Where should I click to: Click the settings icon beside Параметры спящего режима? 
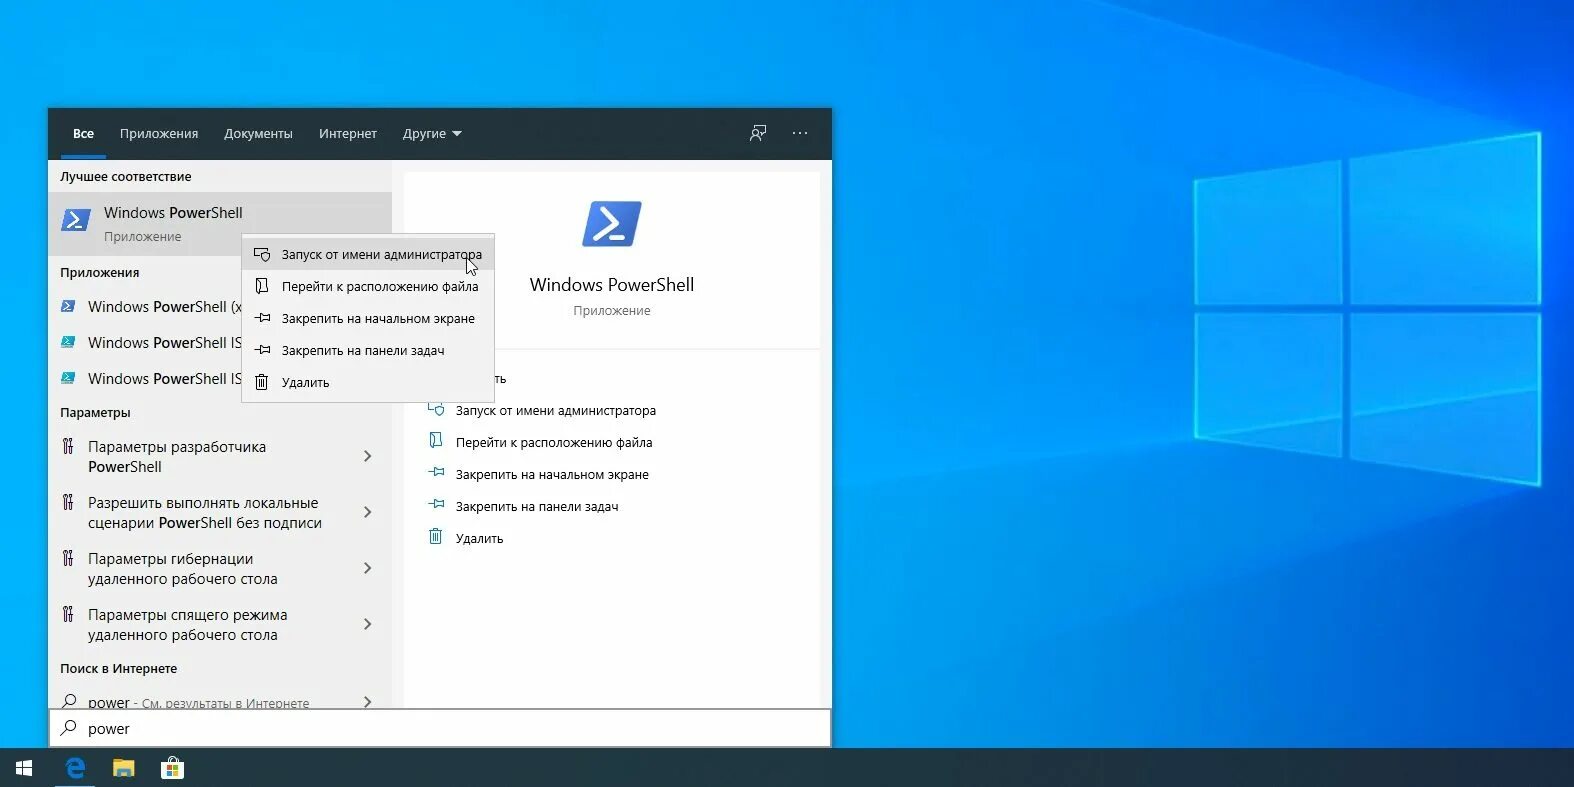pos(68,614)
